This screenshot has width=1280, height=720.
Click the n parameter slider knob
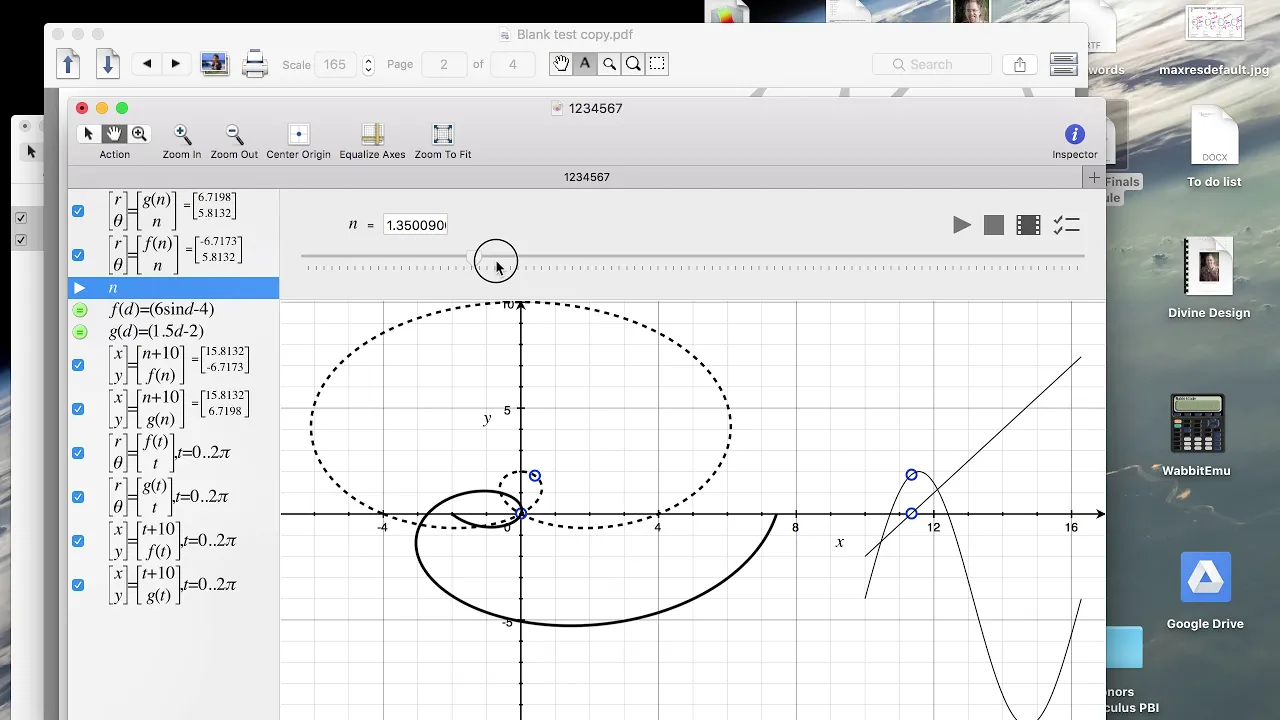tap(477, 260)
